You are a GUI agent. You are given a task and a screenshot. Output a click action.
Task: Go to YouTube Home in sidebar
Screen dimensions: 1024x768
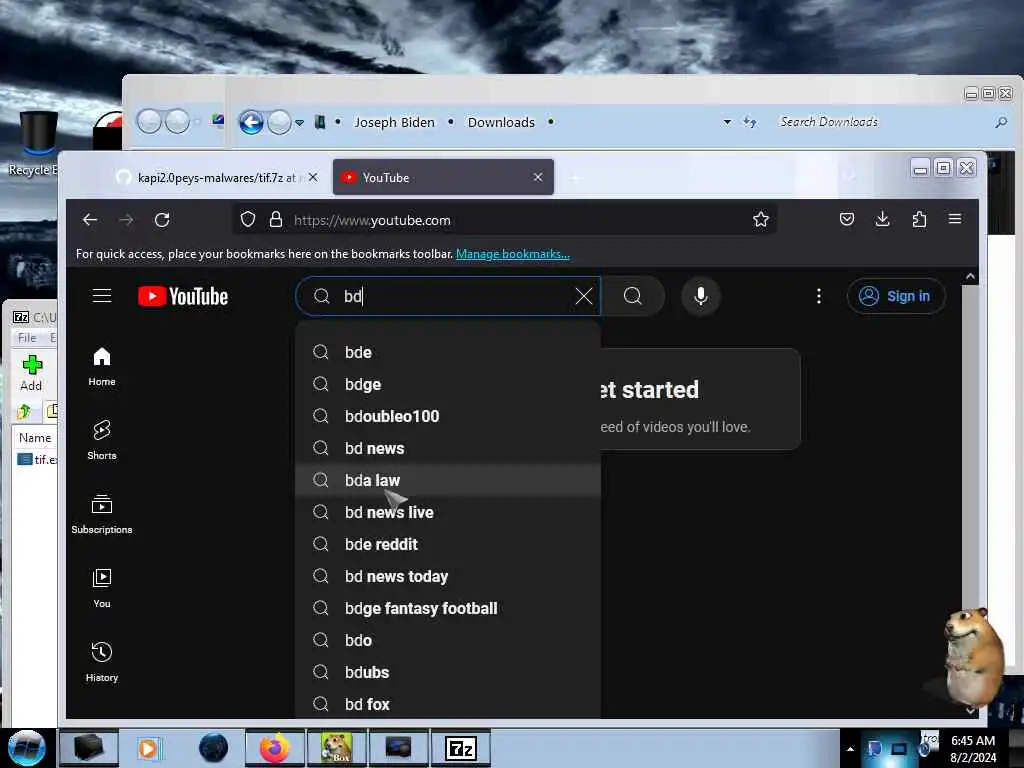(102, 366)
